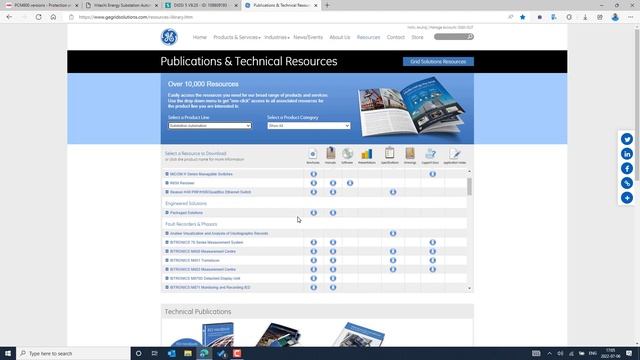Click the browser Back button
The width and height of the screenshot is (640, 360).
(x=9, y=17)
